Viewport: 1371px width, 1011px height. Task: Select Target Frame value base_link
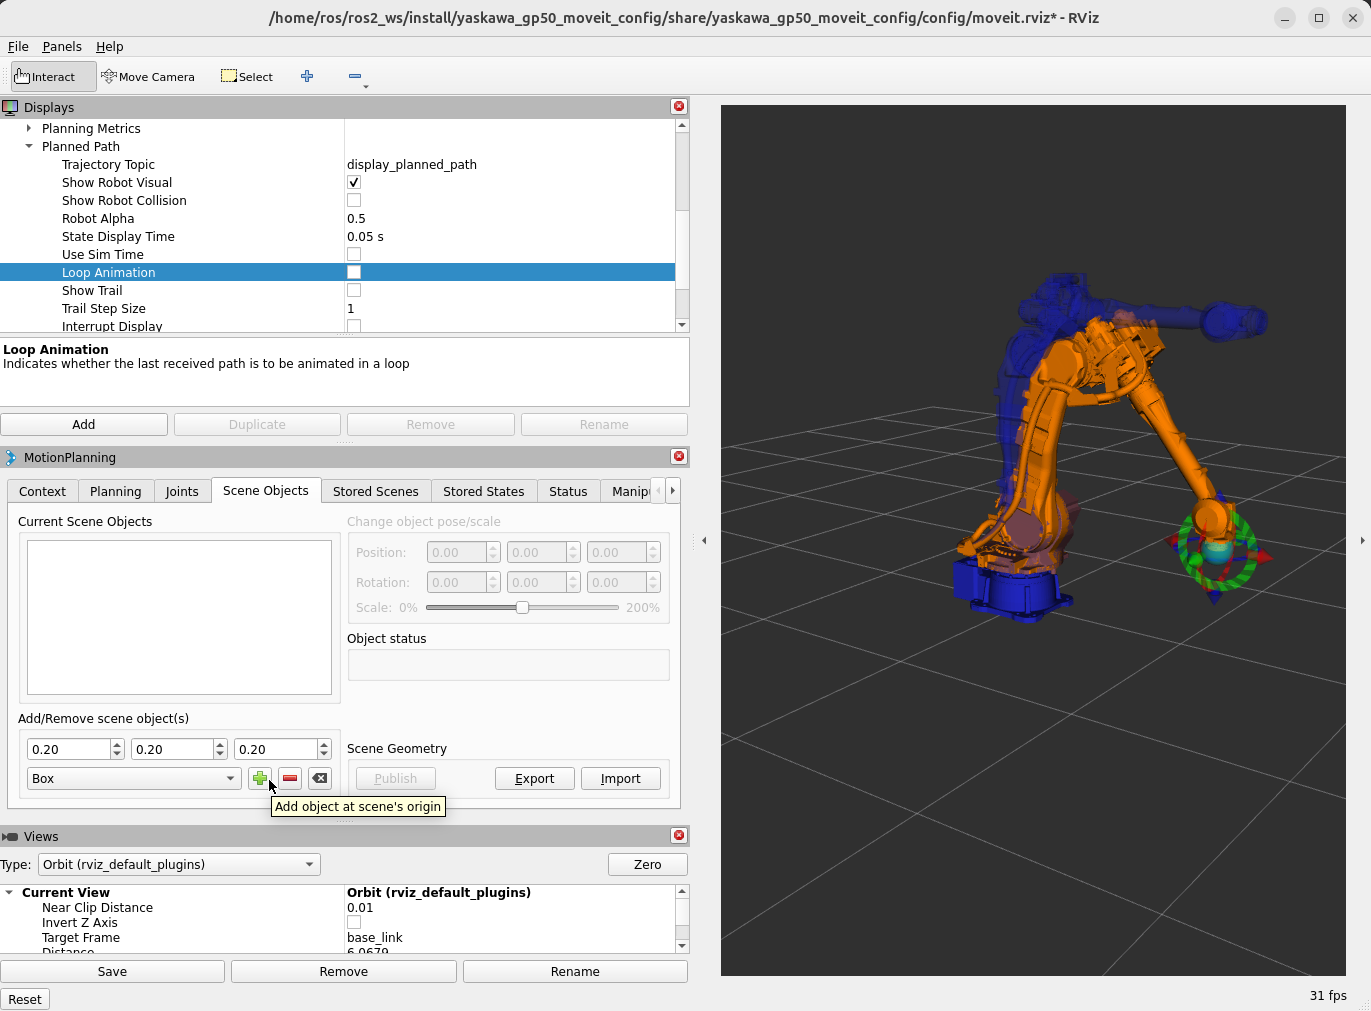(x=375, y=937)
